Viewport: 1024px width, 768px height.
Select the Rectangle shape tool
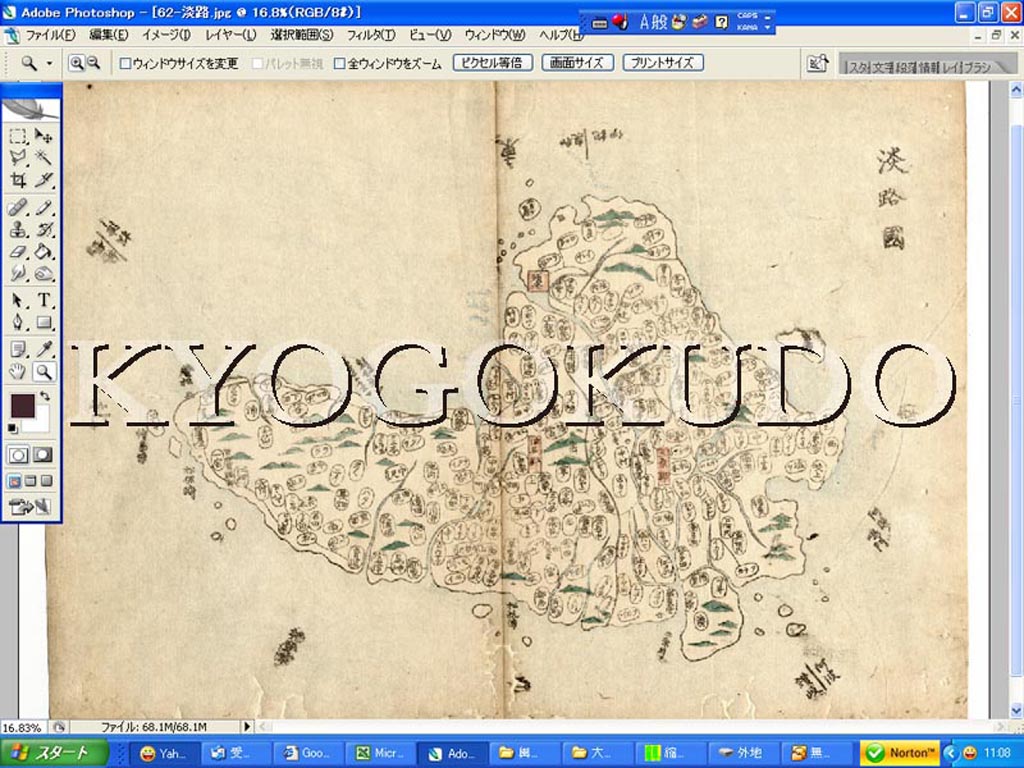click(x=43, y=323)
